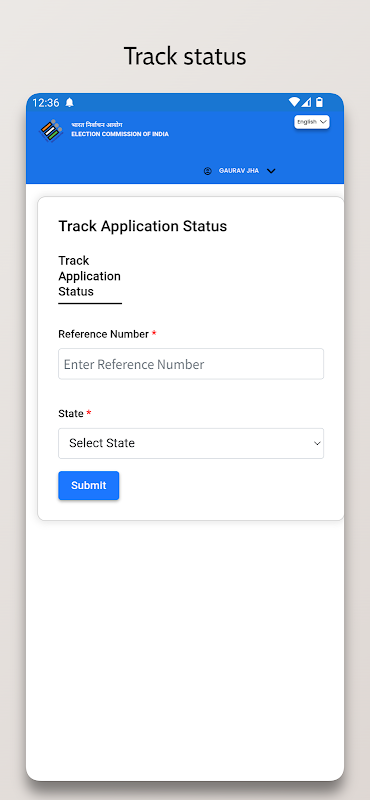Tap the Track Application Status heading
Image resolution: width=370 pixels, height=800 pixels.
(142, 226)
